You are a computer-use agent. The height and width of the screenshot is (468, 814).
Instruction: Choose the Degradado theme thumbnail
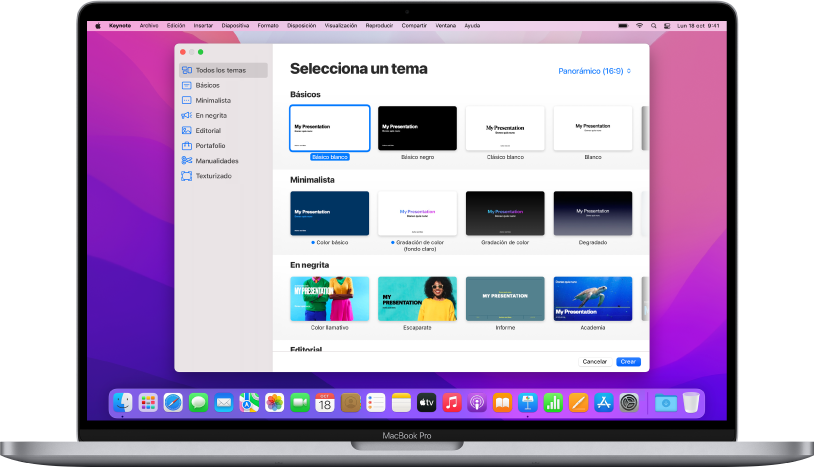click(x=593, y=213)
